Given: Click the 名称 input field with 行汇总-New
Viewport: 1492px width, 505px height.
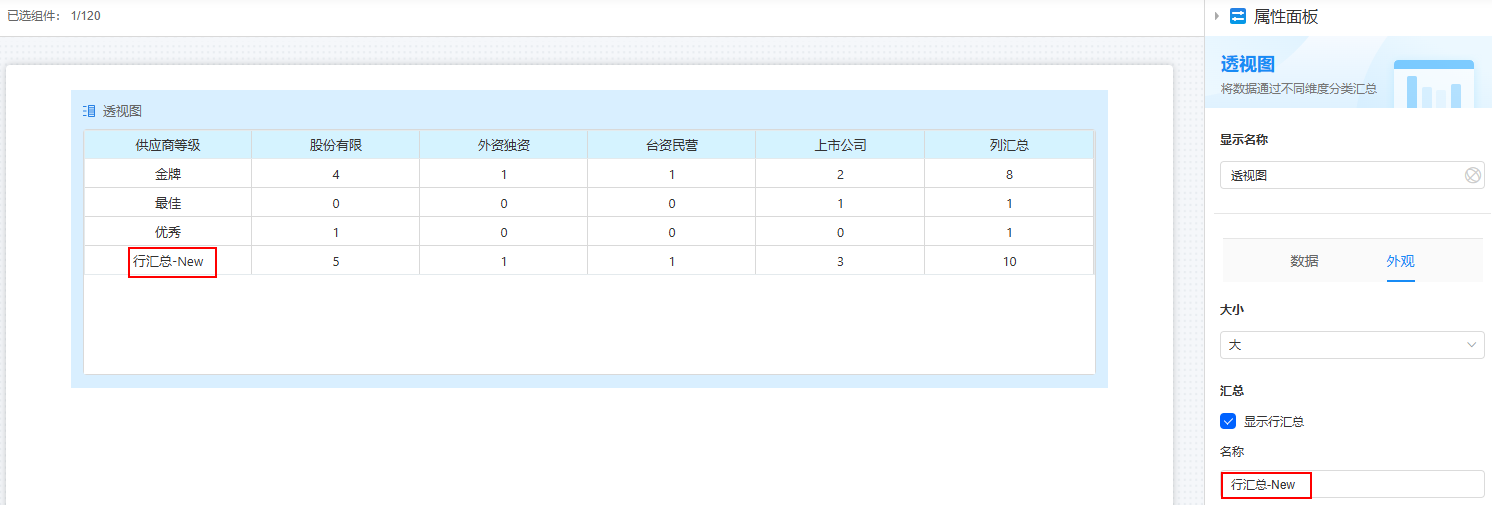Looking at the screenshot, I should (1352, 484).
